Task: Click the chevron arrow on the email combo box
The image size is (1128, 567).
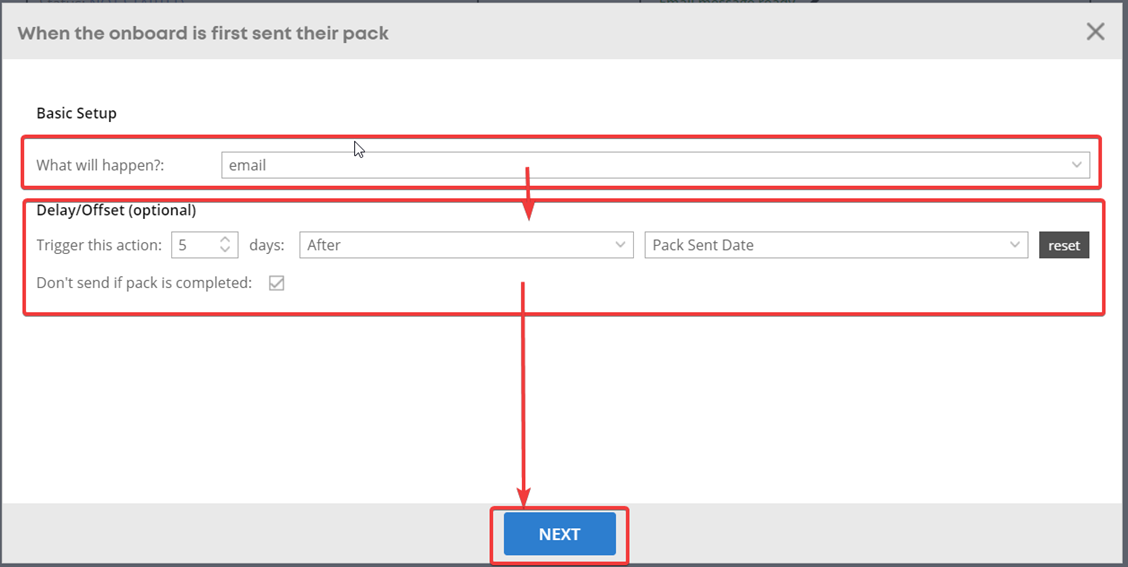Action: tap(1076, 165)
